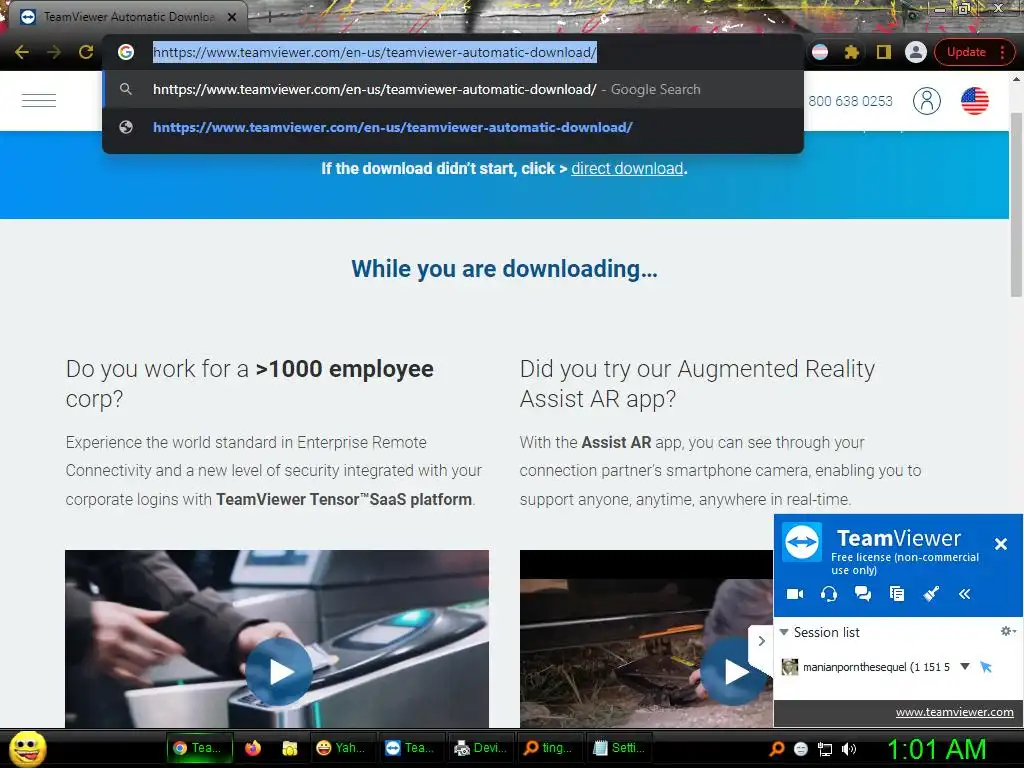Click the blue remote-control cursor icon for the session
This screenshot has width=1024, height=768.
(985, 667)
